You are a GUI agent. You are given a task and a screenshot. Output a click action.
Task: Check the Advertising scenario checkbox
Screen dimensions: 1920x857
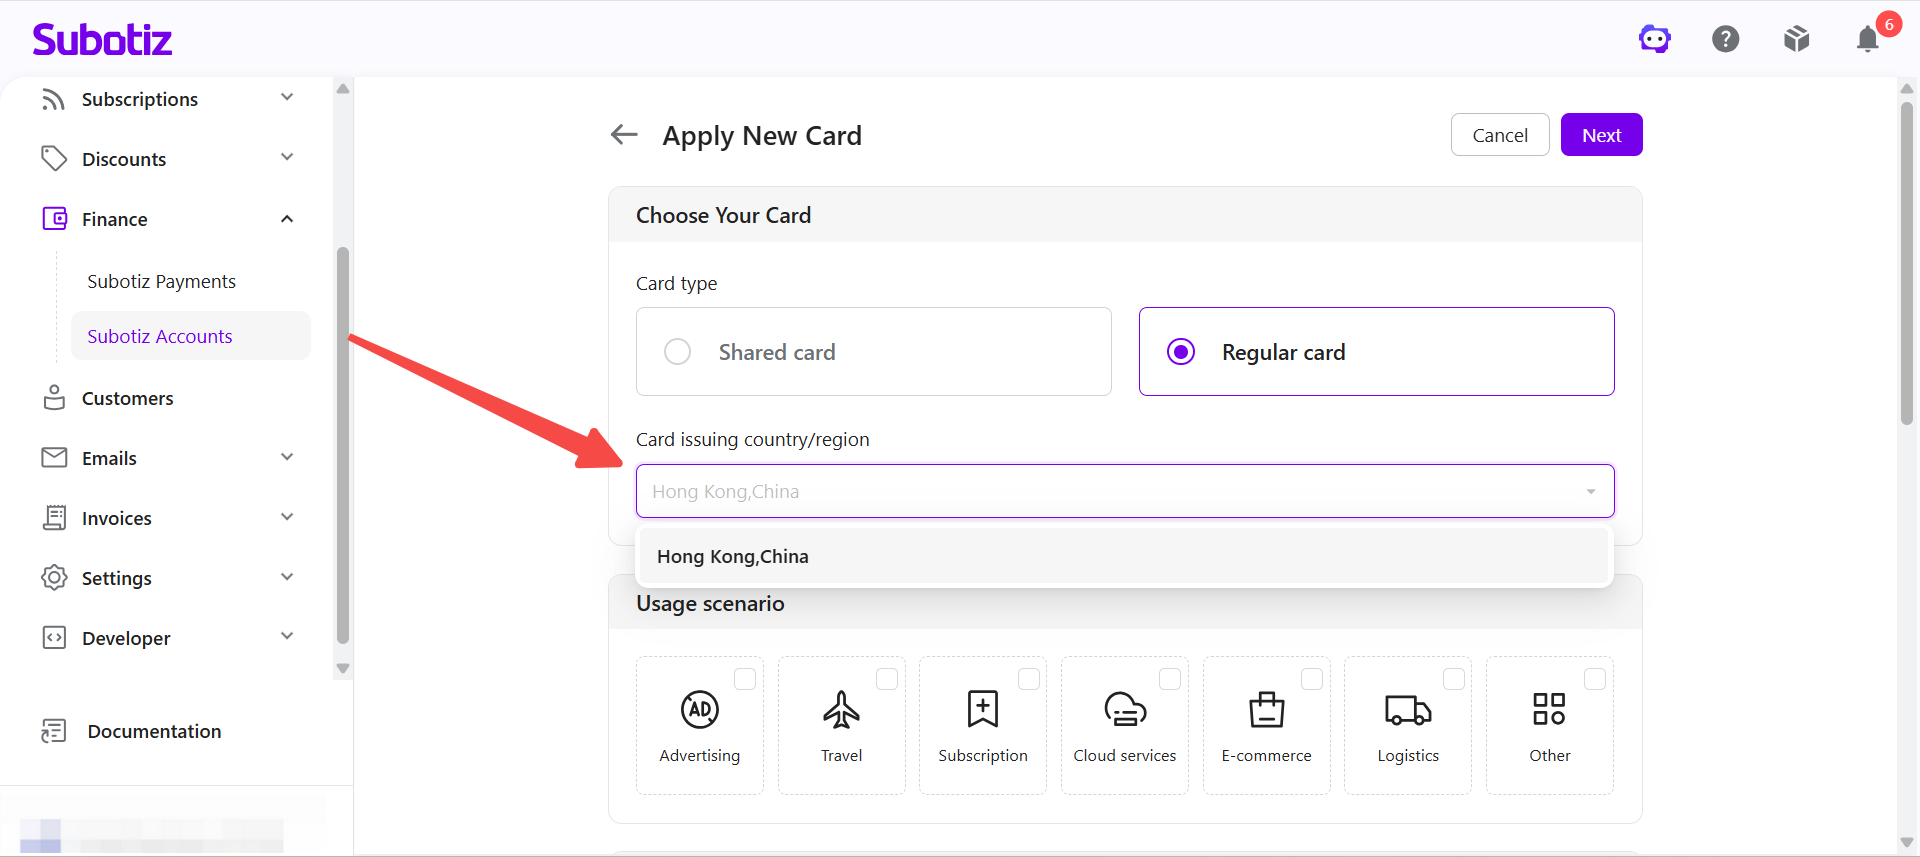point(745,679)
